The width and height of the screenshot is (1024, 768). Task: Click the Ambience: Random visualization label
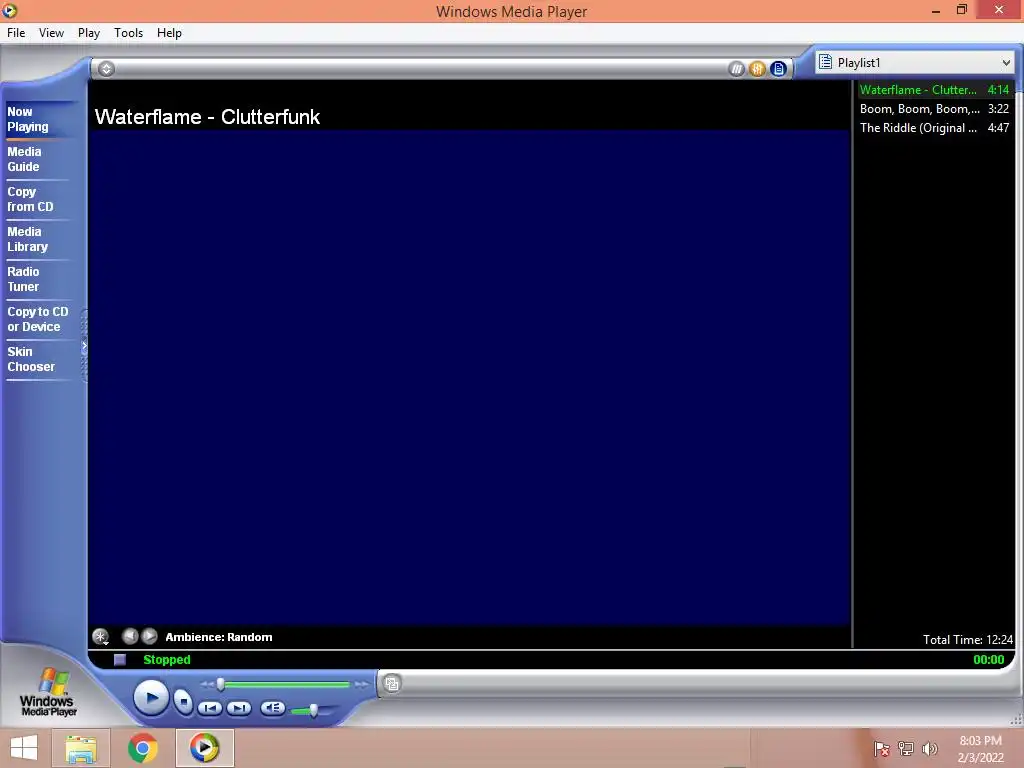tap(219, 637)
